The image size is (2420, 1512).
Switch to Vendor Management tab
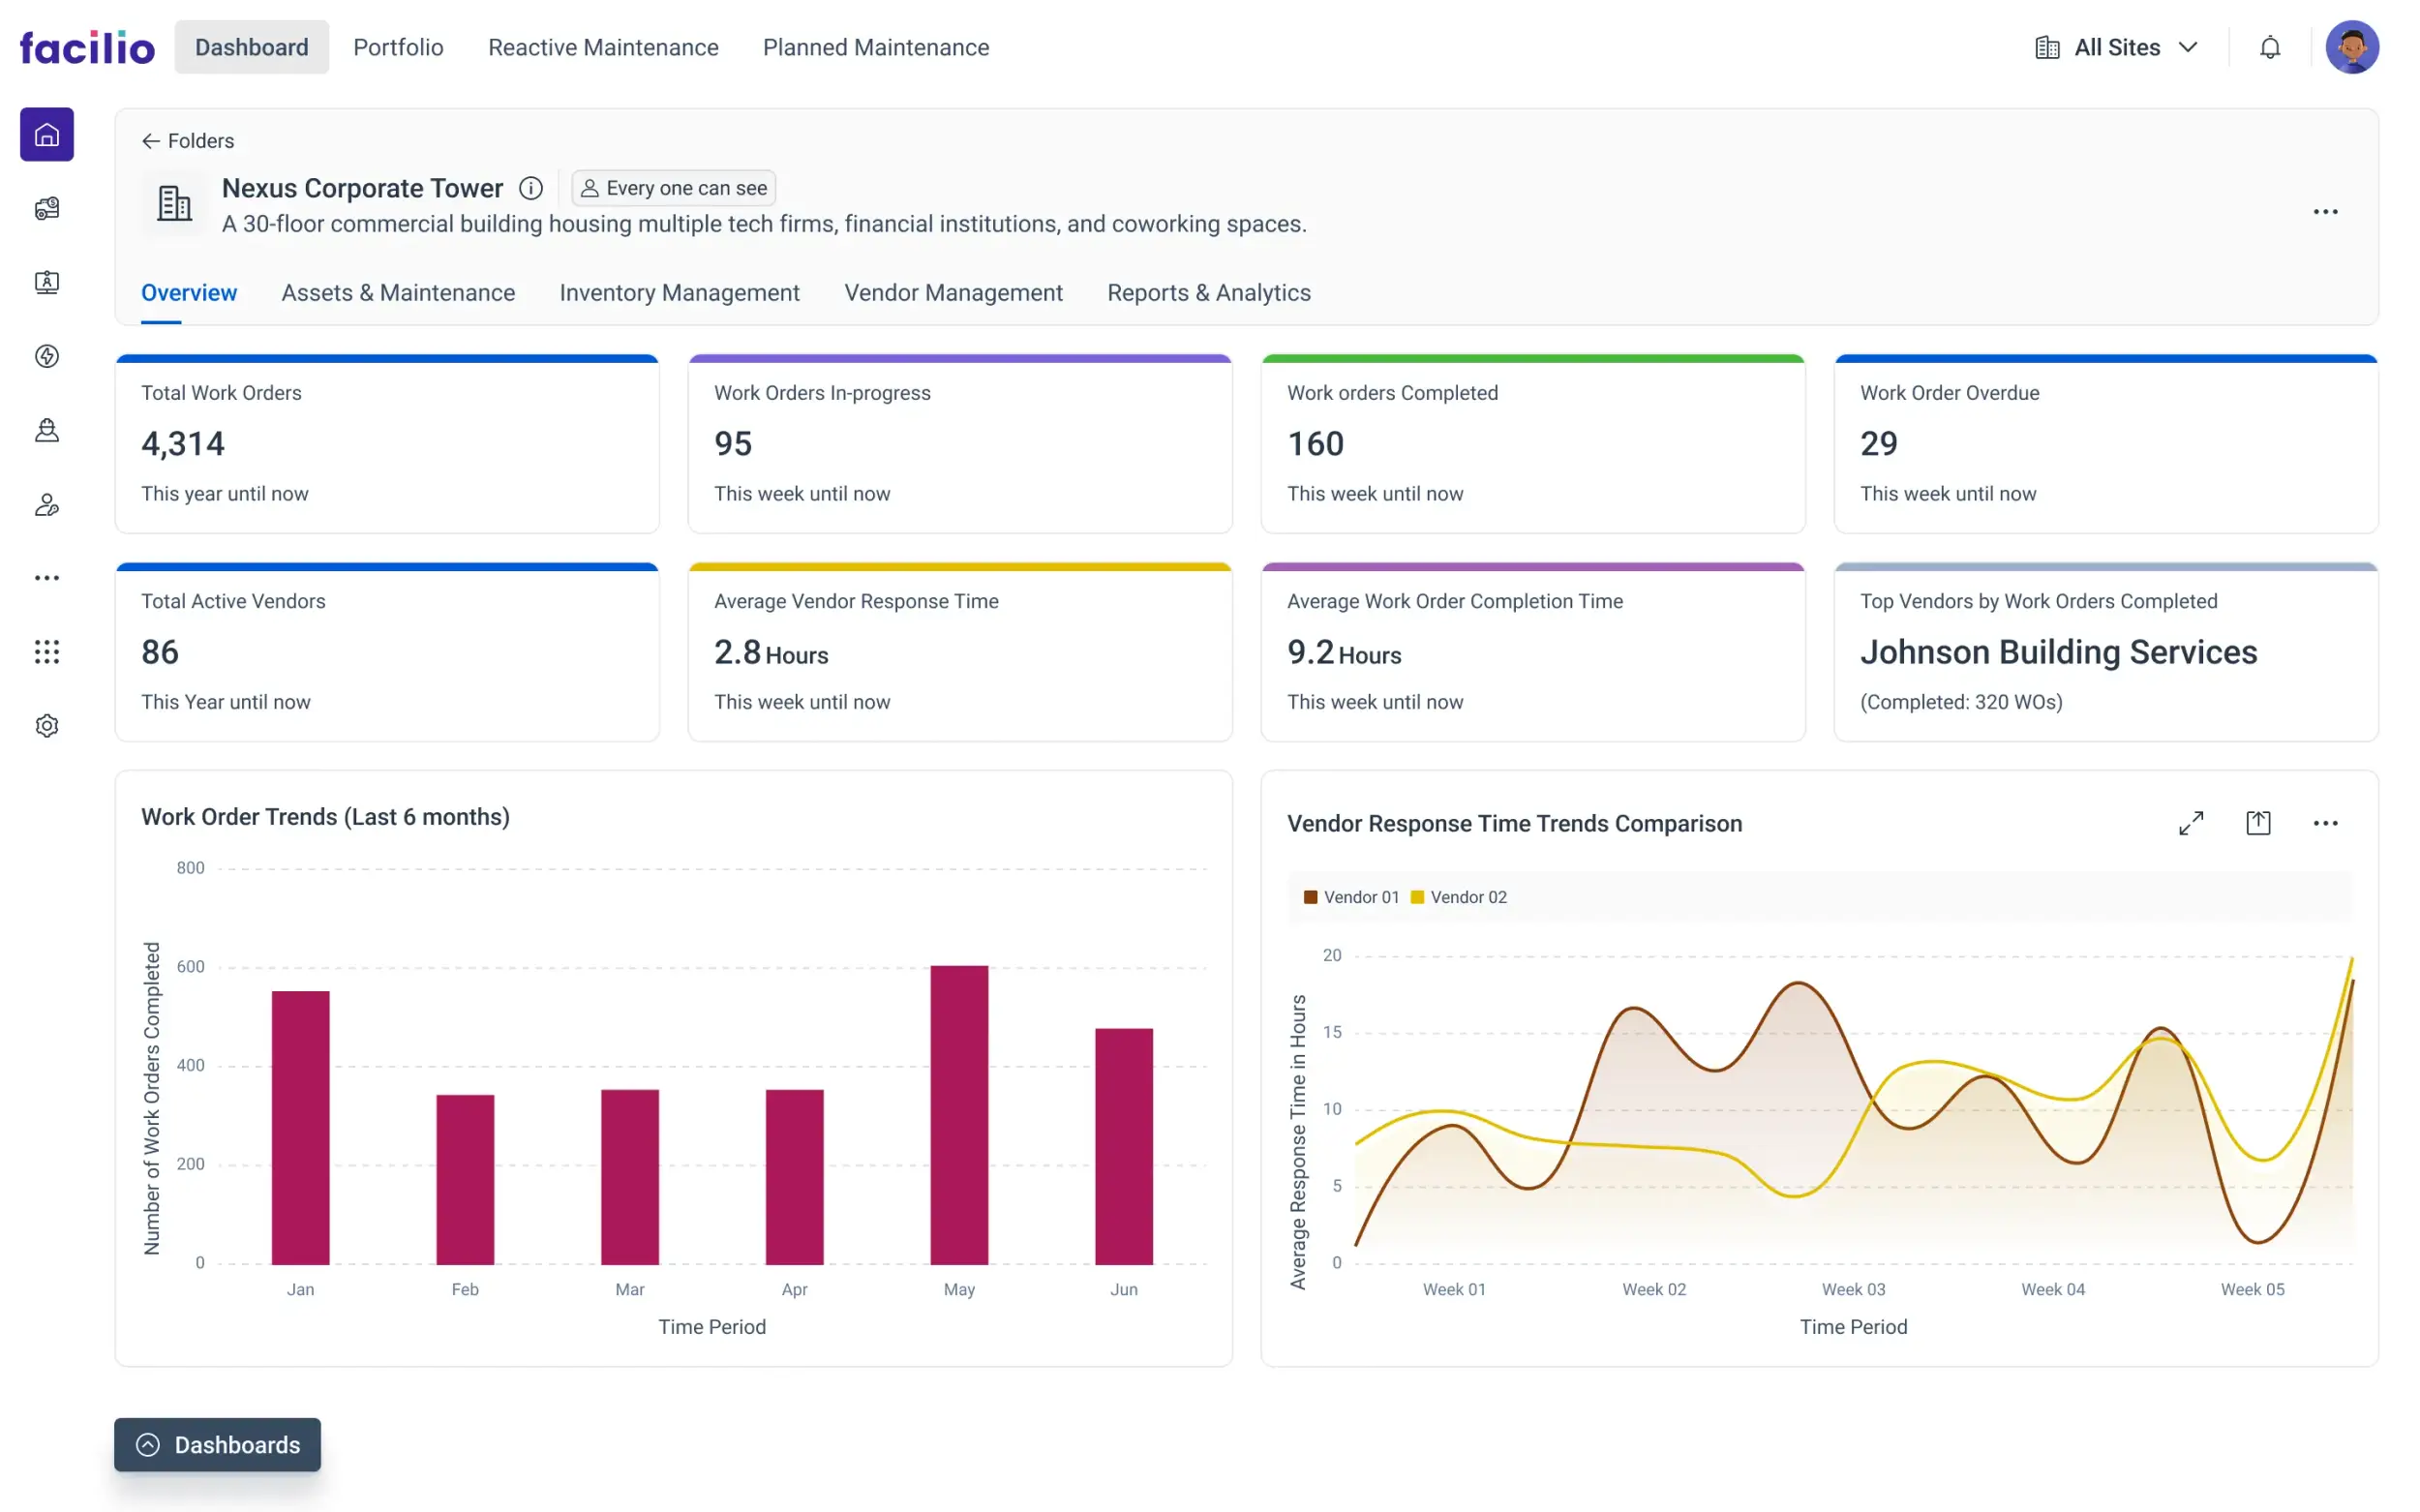point(953,293)
